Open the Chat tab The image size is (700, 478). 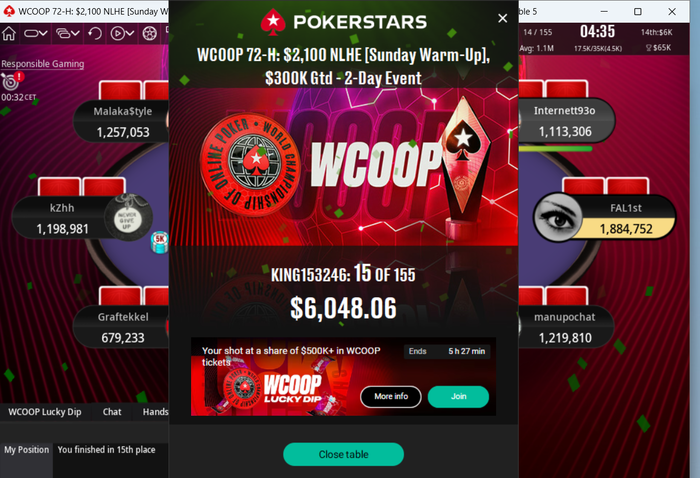point(112,412)
